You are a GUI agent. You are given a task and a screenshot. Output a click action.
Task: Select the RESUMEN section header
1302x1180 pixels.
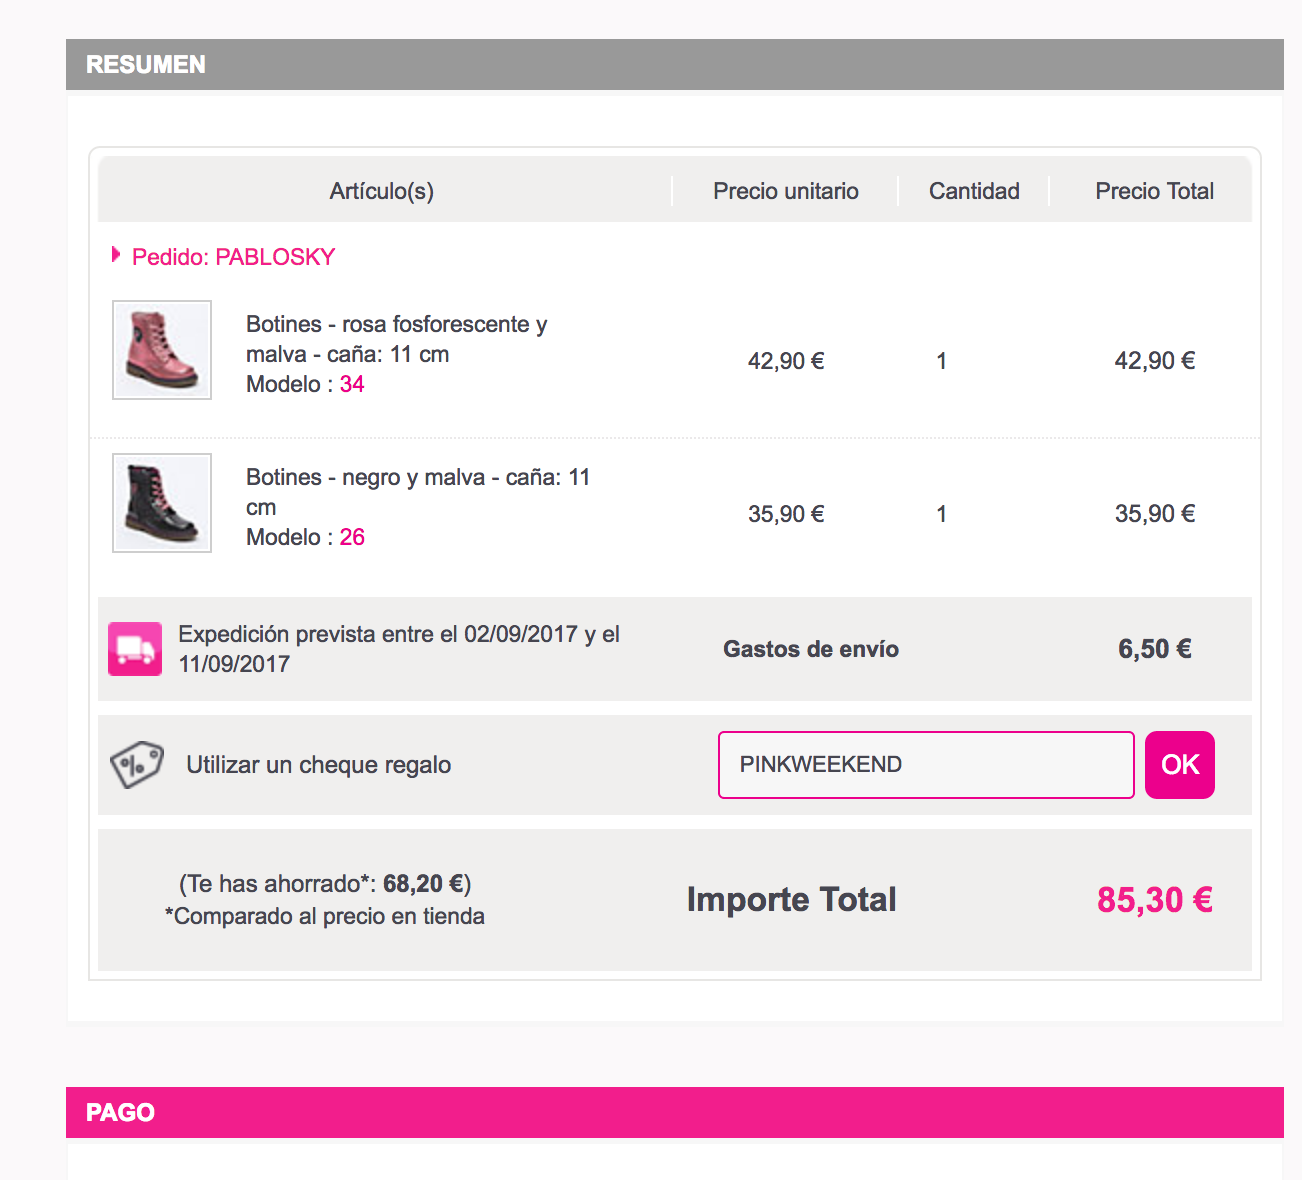675,64
